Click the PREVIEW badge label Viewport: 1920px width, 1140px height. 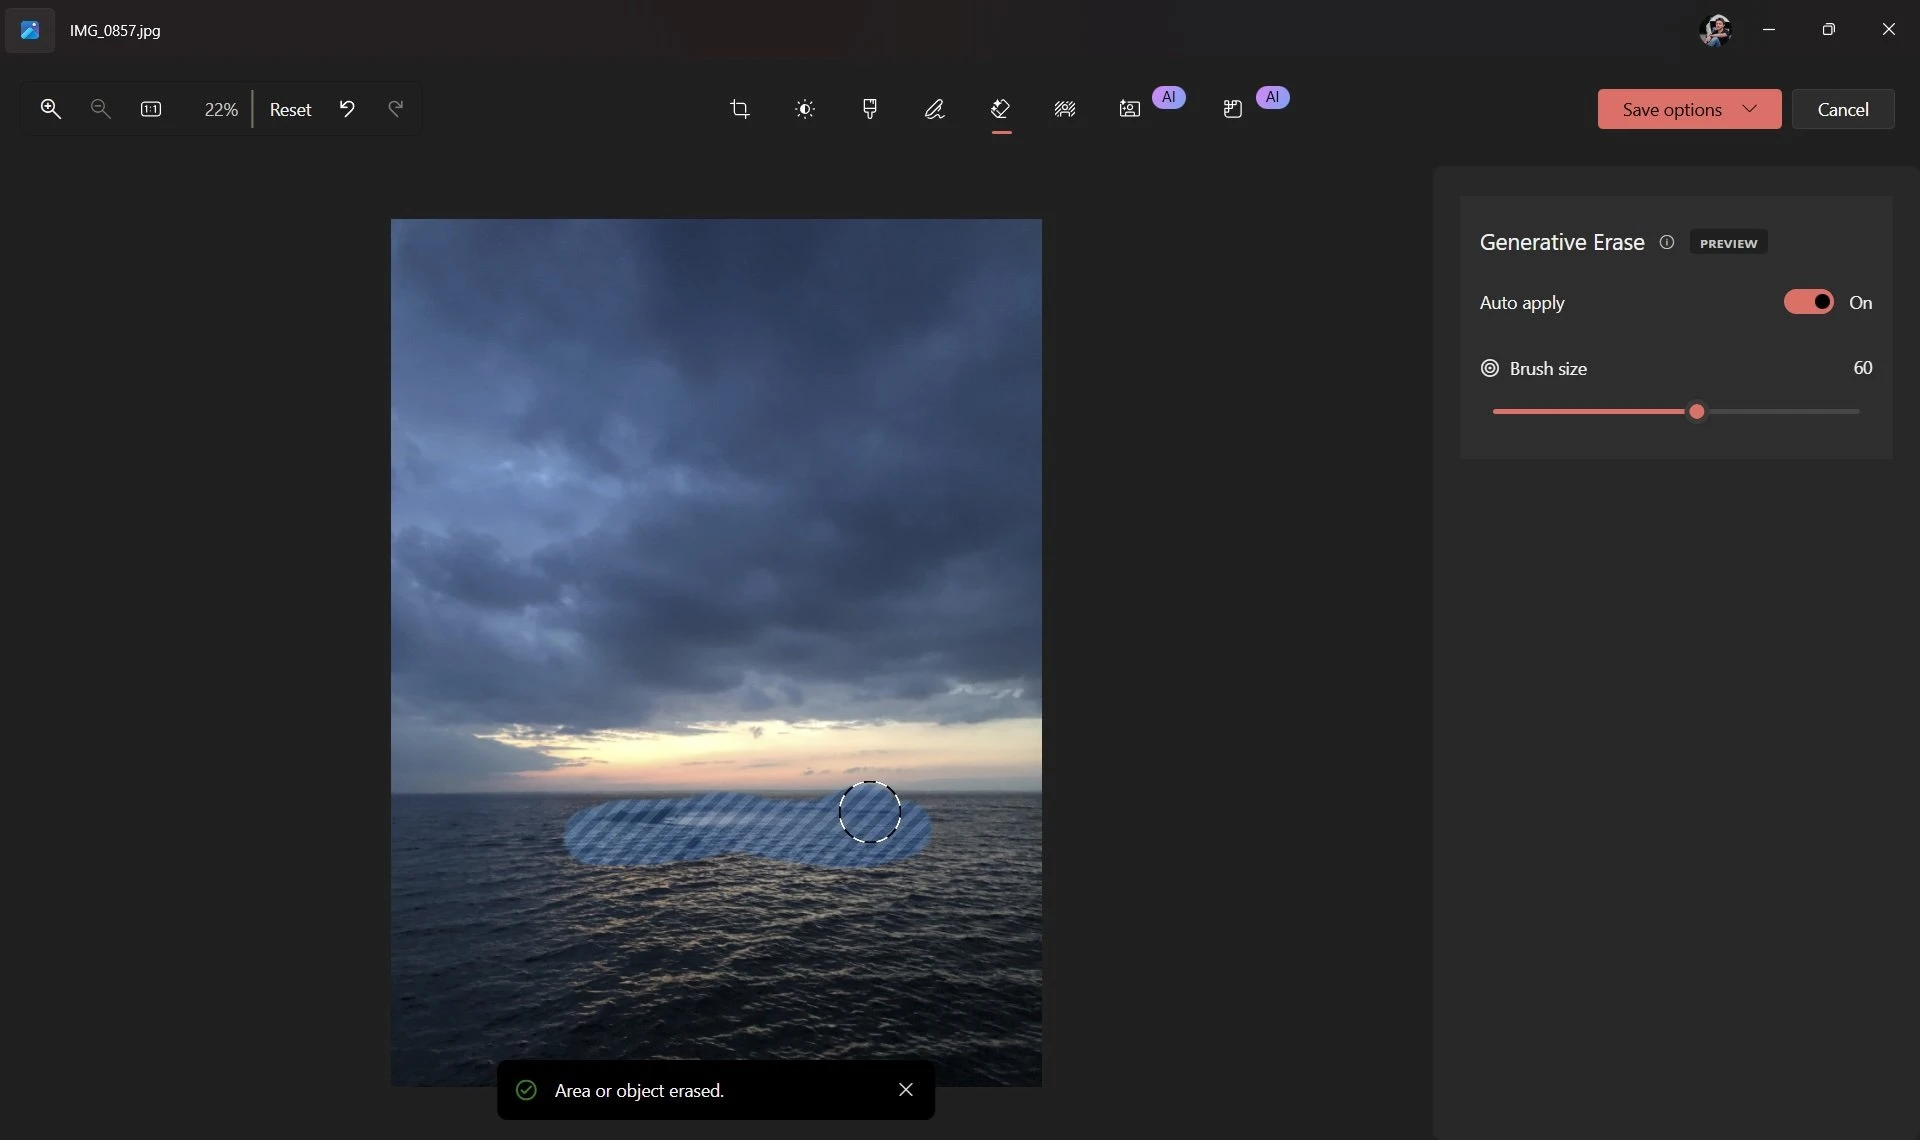[1728, 243]
